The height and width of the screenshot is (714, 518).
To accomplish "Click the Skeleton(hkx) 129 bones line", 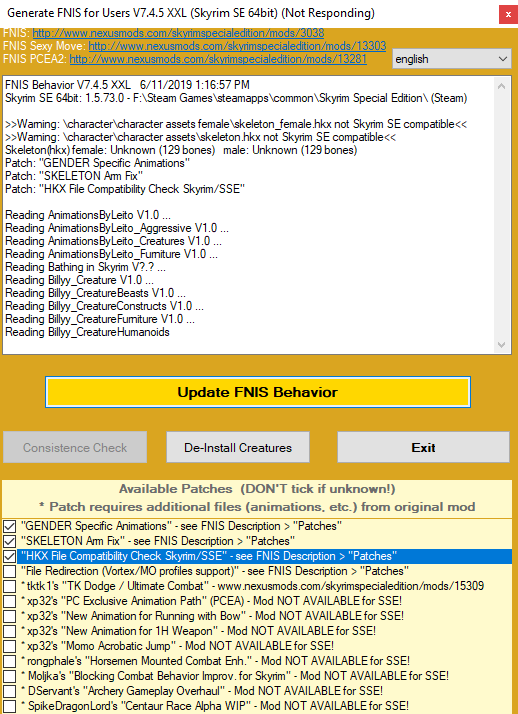I will coord(181,150).
